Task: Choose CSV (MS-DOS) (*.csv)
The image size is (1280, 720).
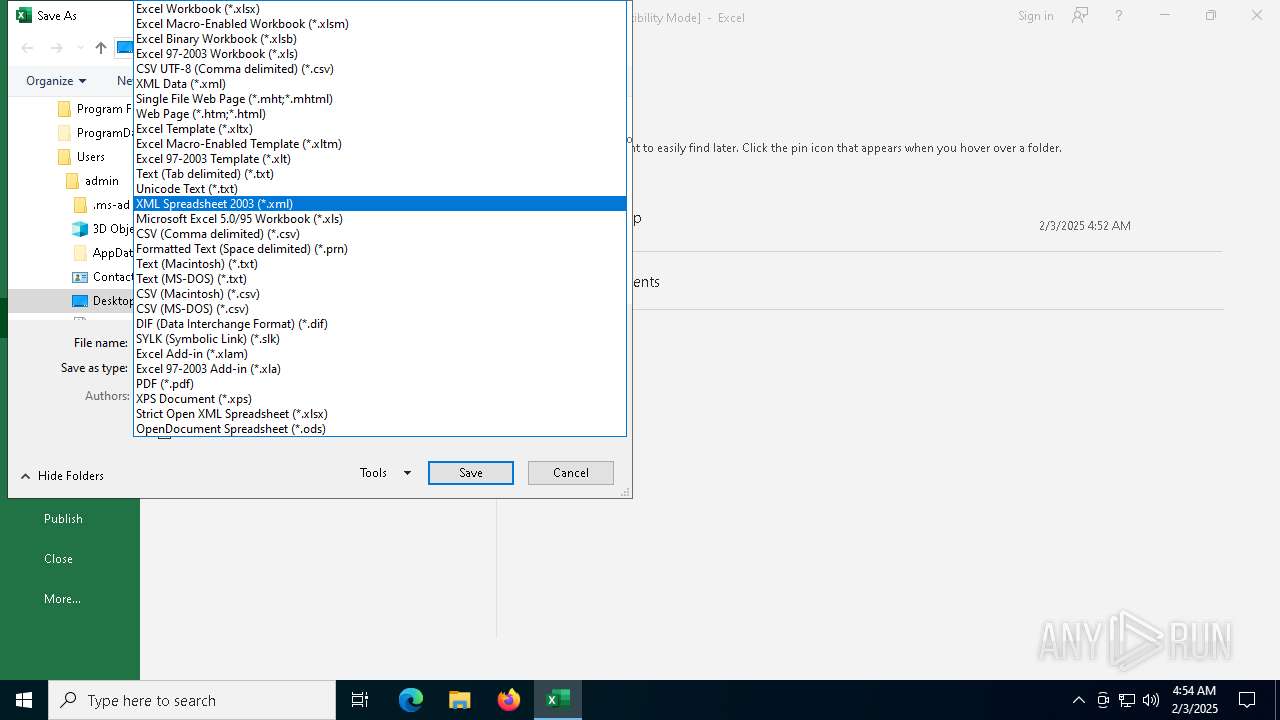Action: click(380, 309)
